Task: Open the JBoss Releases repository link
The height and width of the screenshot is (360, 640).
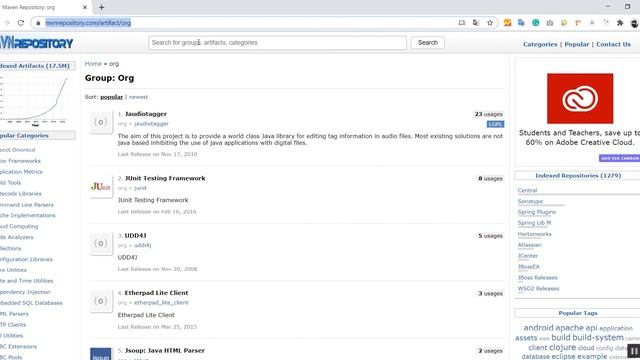Action: 538,278
